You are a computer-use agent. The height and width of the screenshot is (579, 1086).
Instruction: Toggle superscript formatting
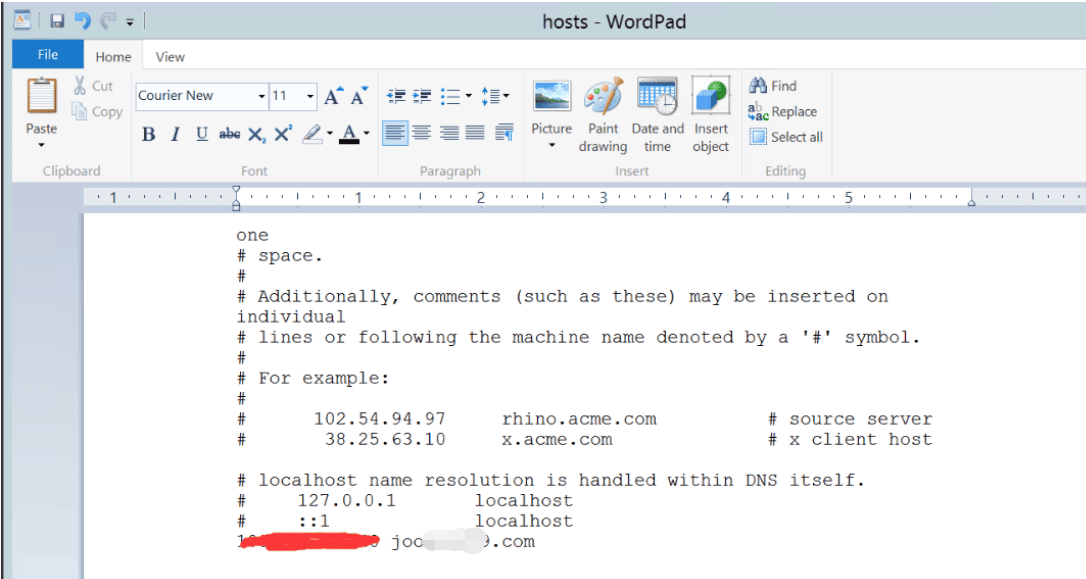pos(283,134)
